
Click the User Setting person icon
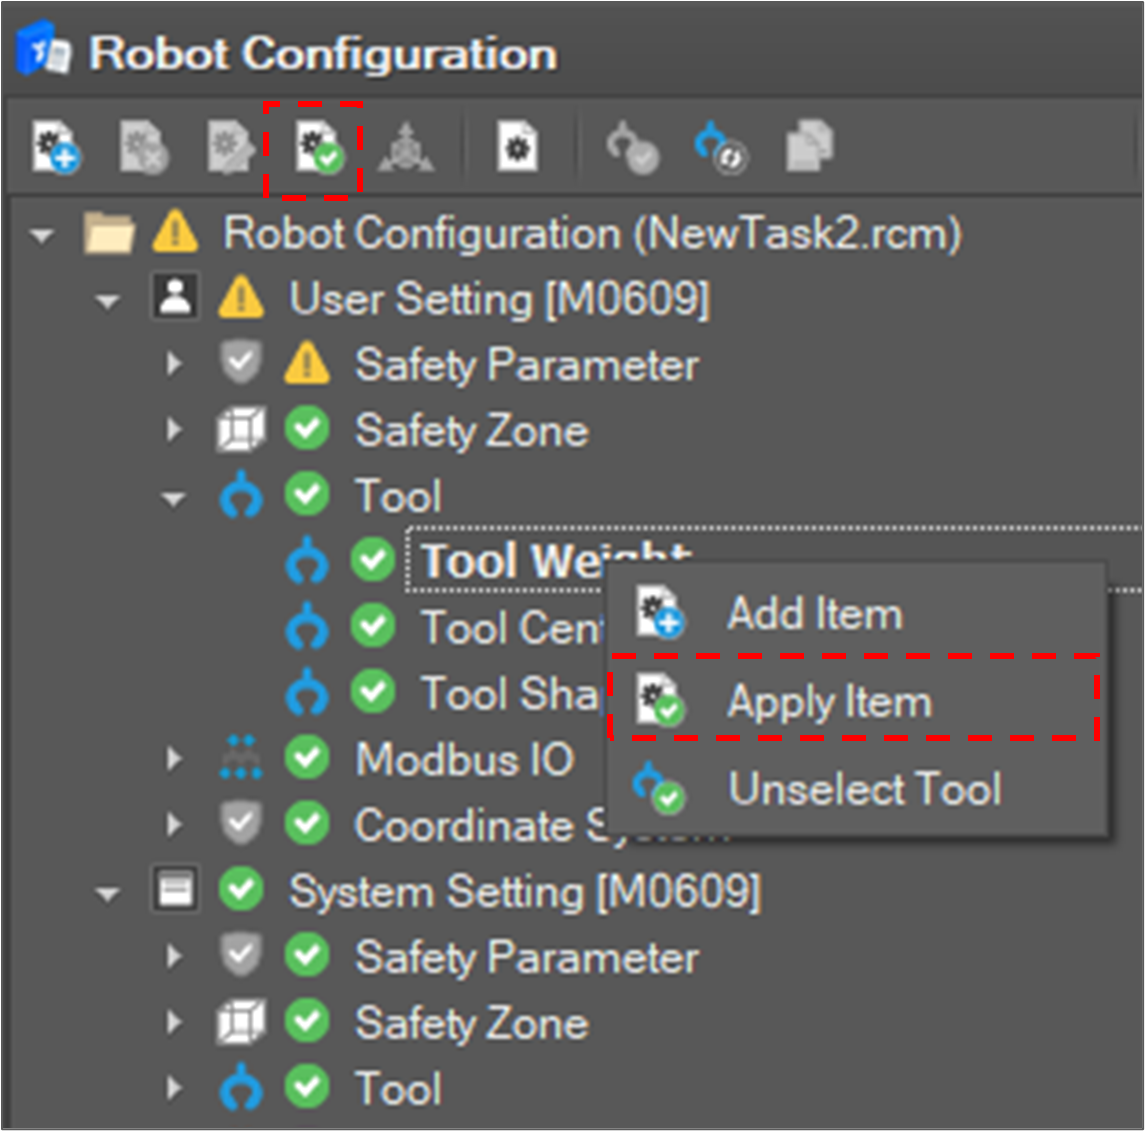click(x=176, y=298)
